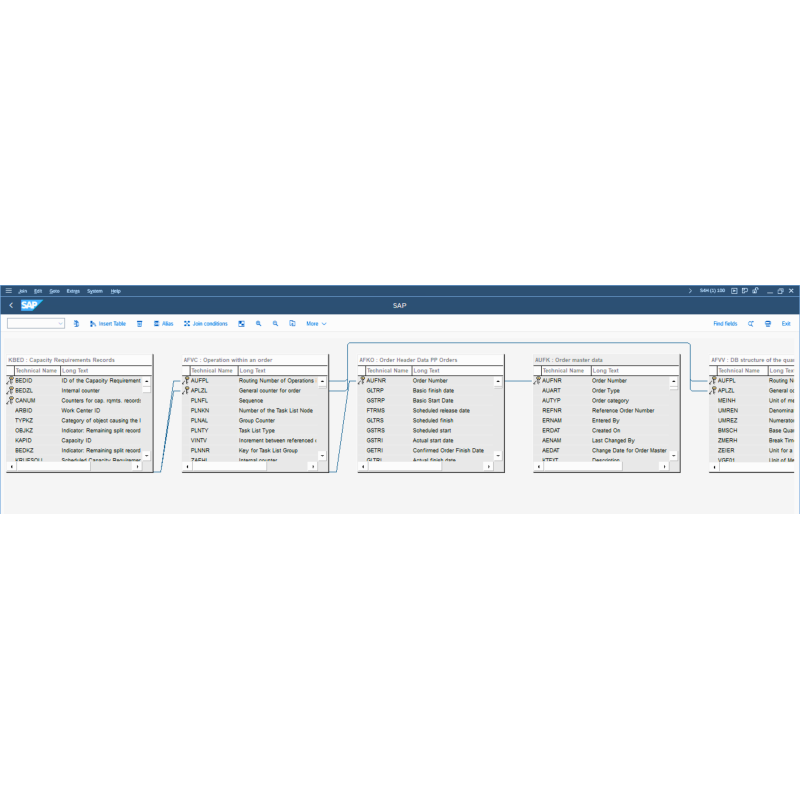Click the settings icon next to Find fields

click(751, 323)
